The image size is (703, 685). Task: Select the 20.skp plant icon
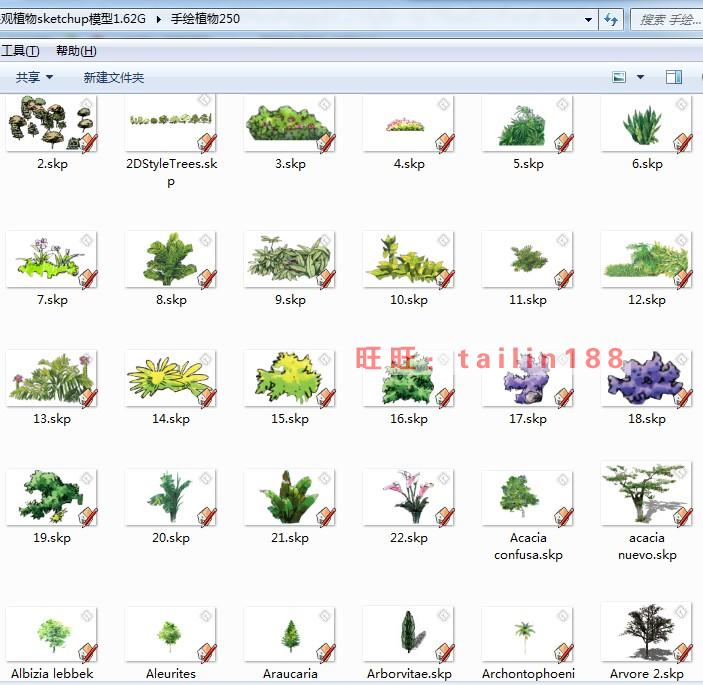171,497
